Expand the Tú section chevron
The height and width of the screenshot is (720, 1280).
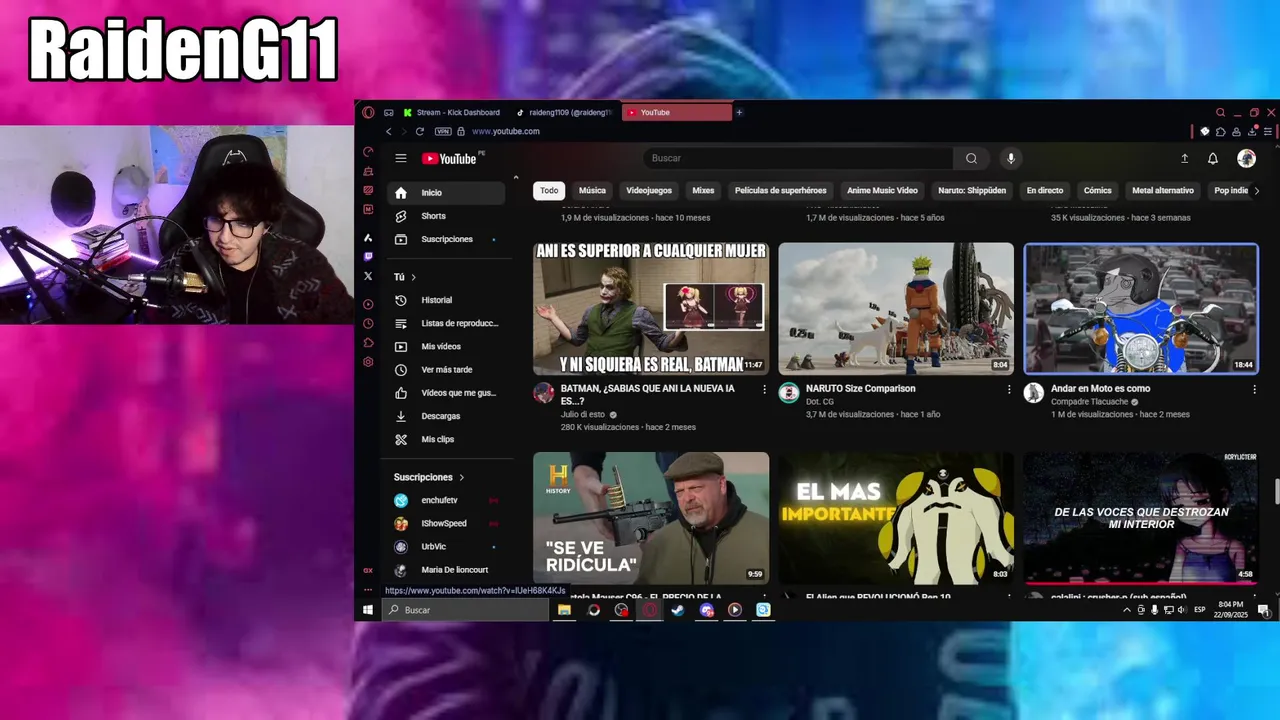coord(413,277)
